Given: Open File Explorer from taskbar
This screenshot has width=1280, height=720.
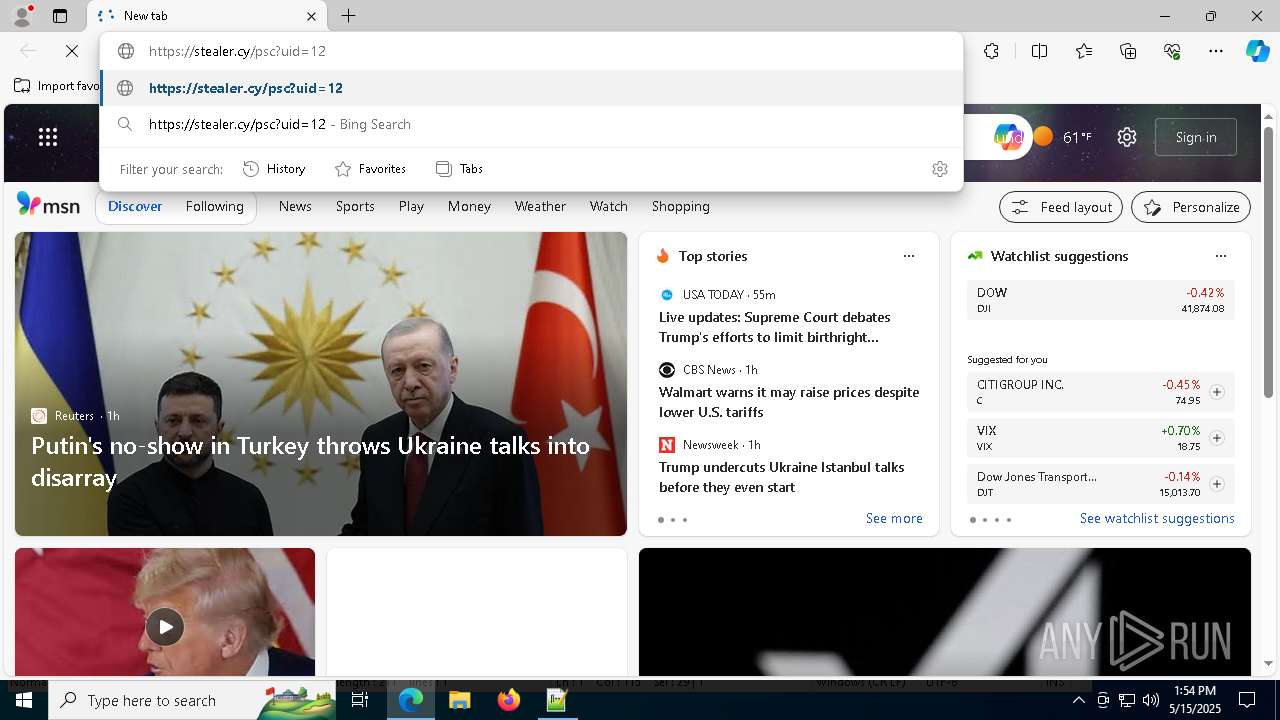Looking at the screenshot, I should (459, 700).
